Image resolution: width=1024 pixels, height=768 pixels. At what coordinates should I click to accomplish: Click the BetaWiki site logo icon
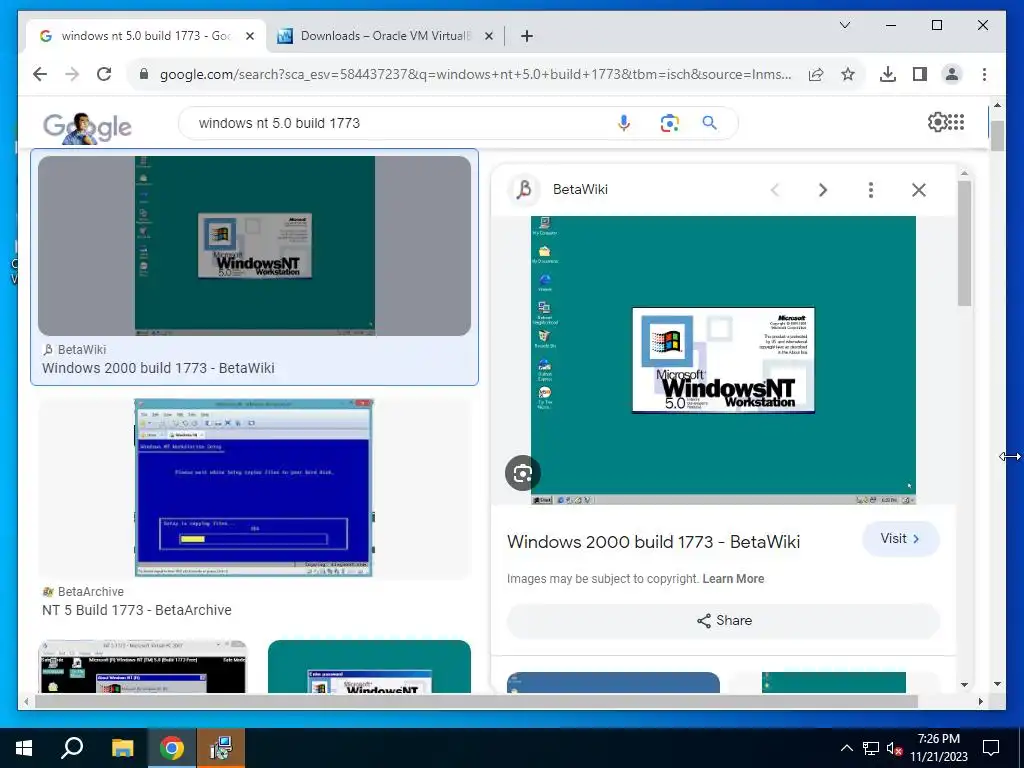tap(524, 189)
